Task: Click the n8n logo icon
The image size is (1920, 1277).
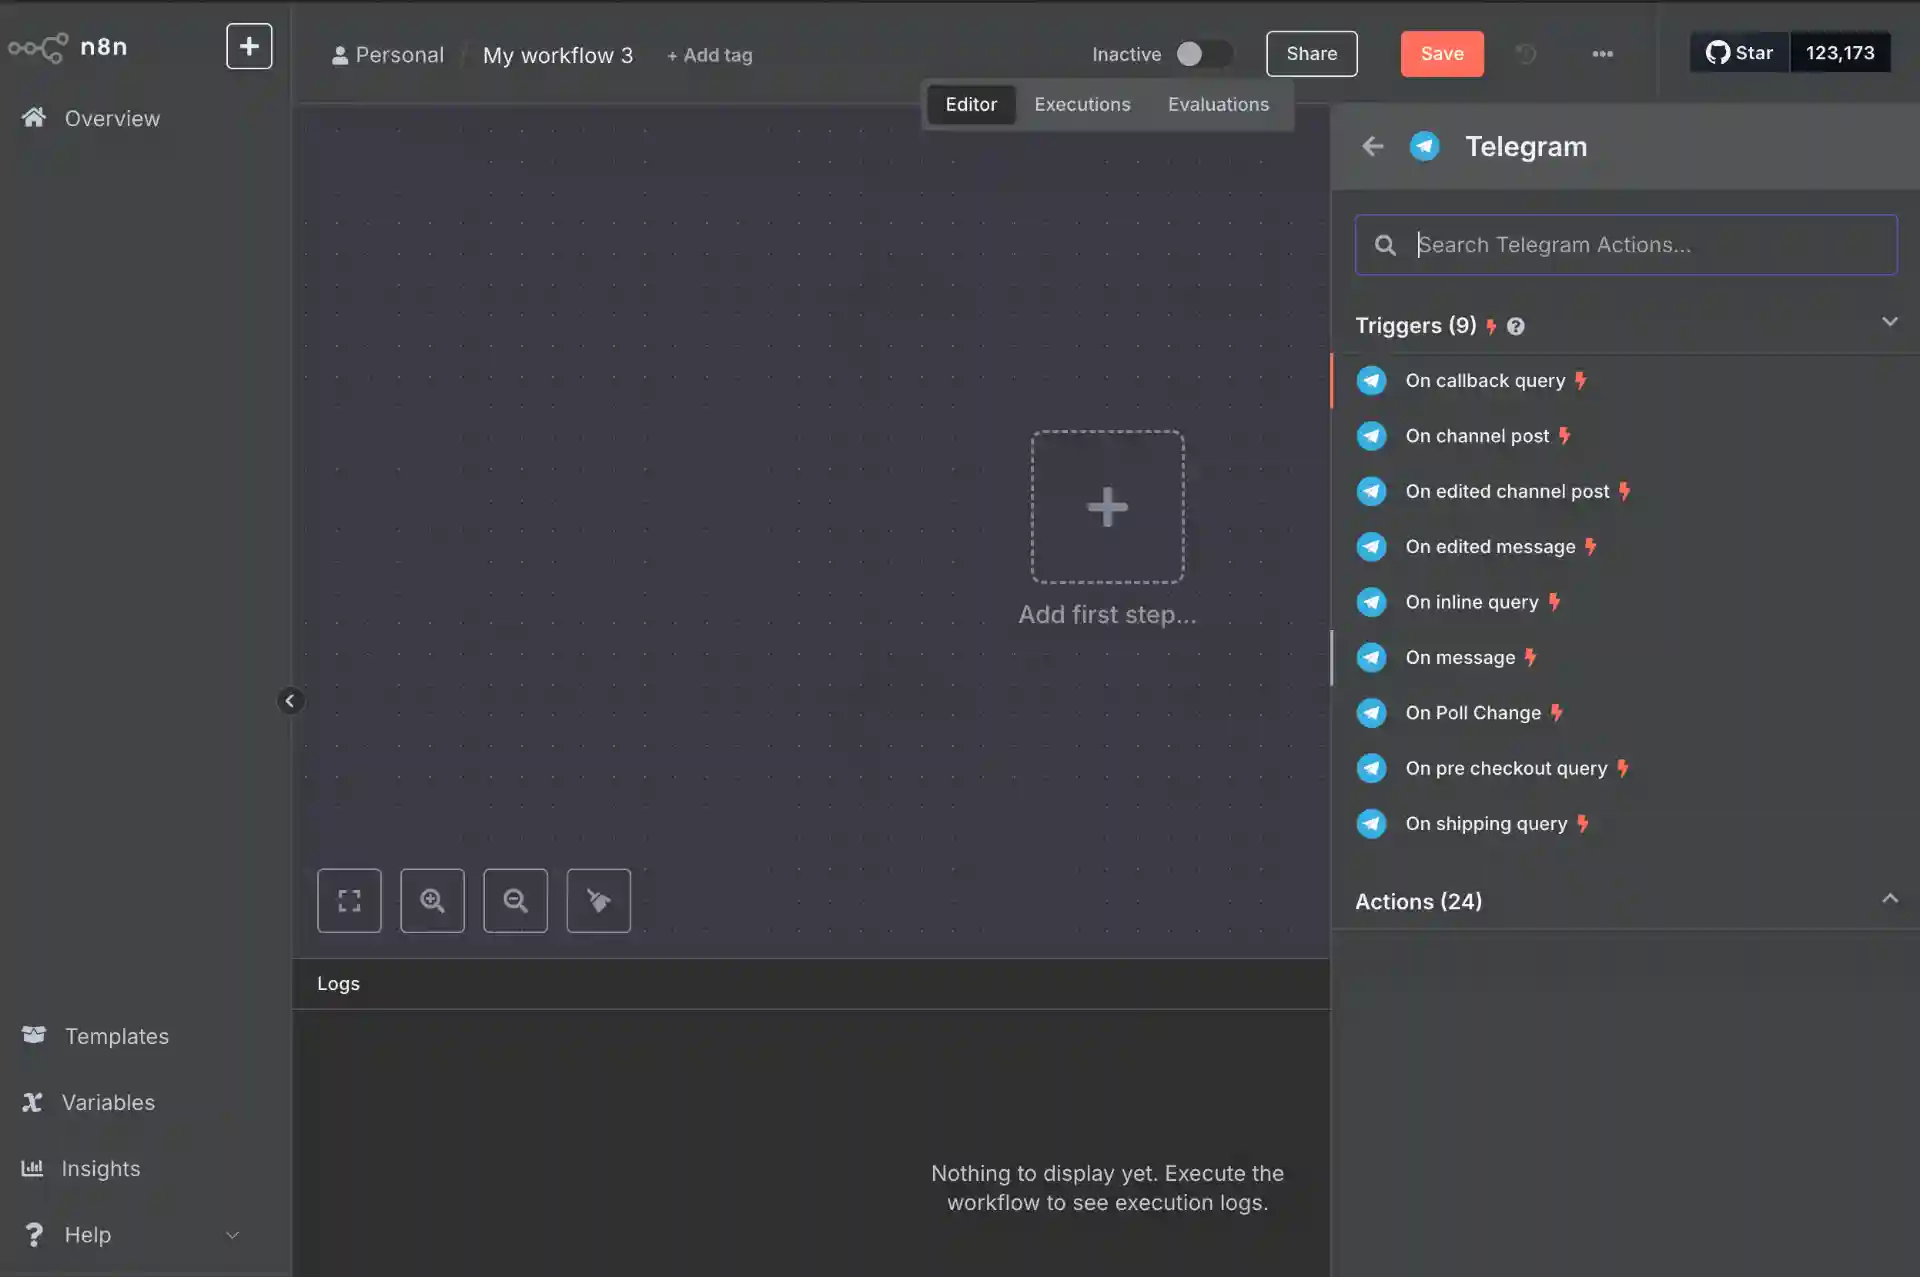Action: [38, 47]
